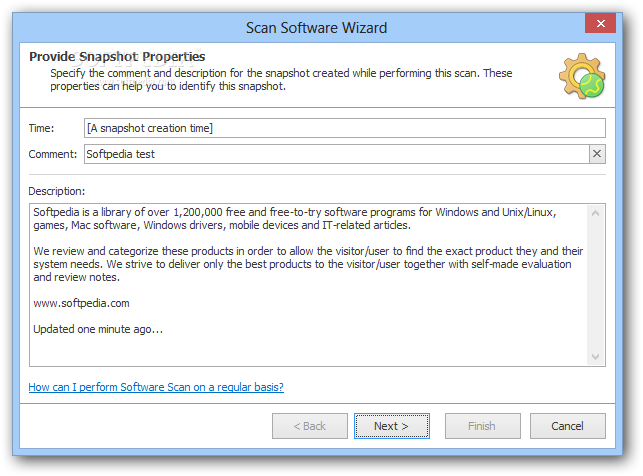Clear the Comment field with X icon
The image size is (643, 476).
[597, 154]
